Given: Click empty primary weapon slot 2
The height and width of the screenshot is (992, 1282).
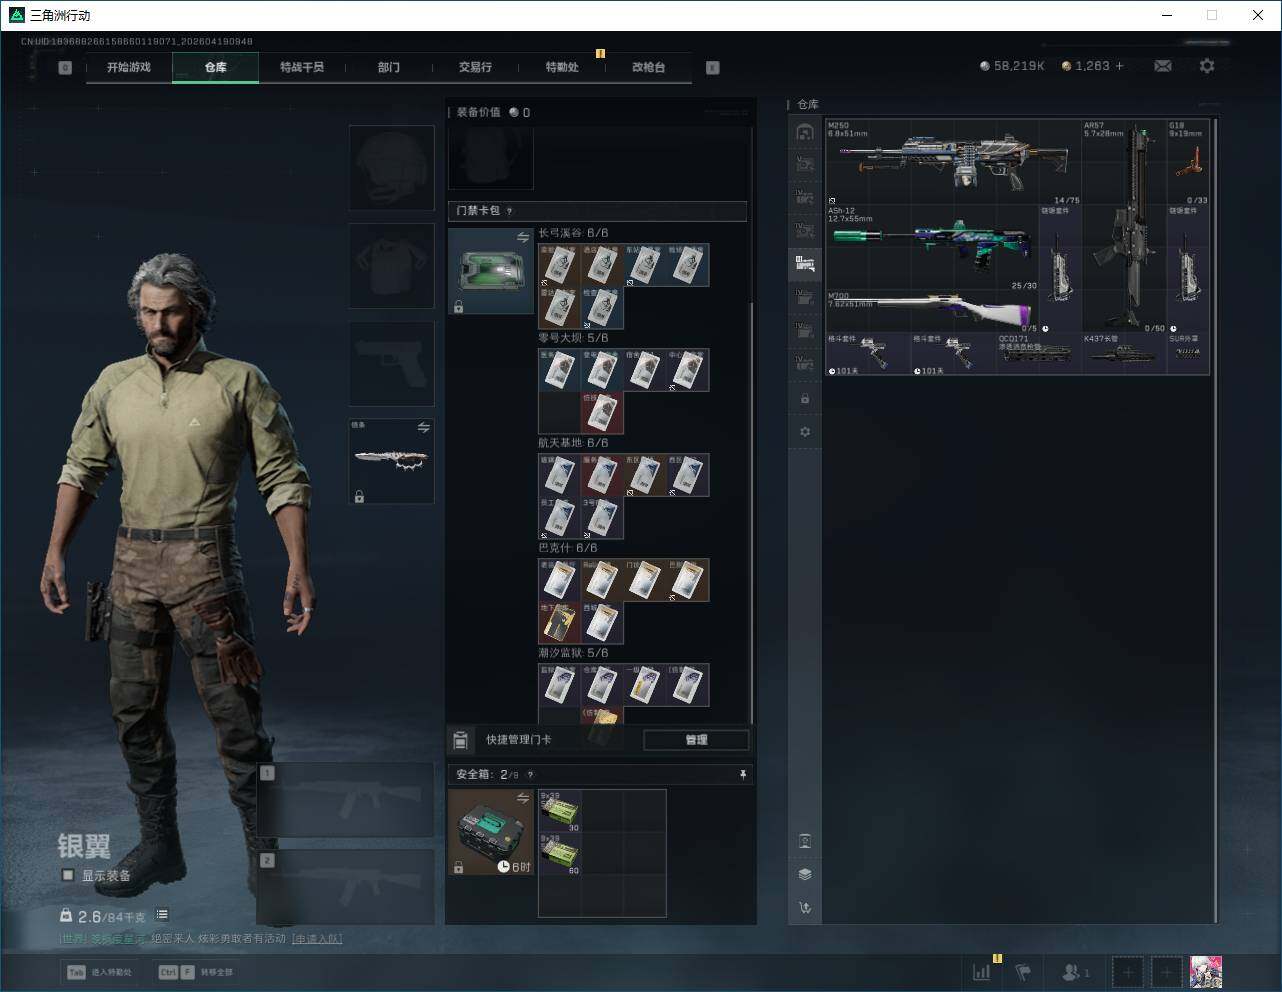Looking at the screenshot, I should click(346, 887).
